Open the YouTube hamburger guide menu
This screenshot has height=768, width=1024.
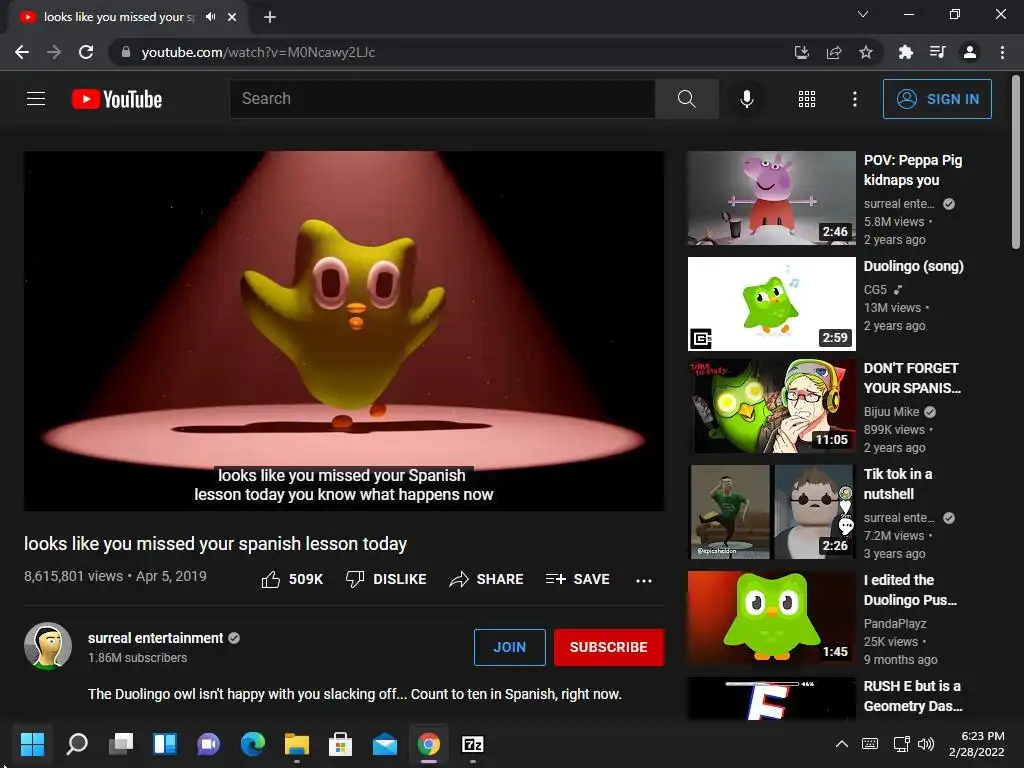point(36,99)
